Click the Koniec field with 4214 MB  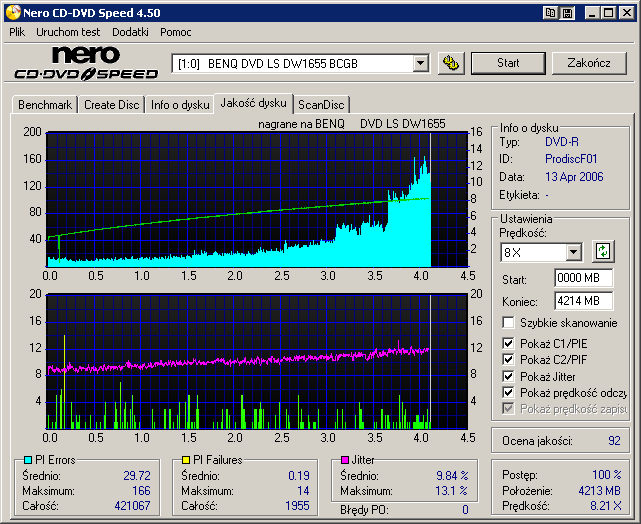click(x=584, y=301)
